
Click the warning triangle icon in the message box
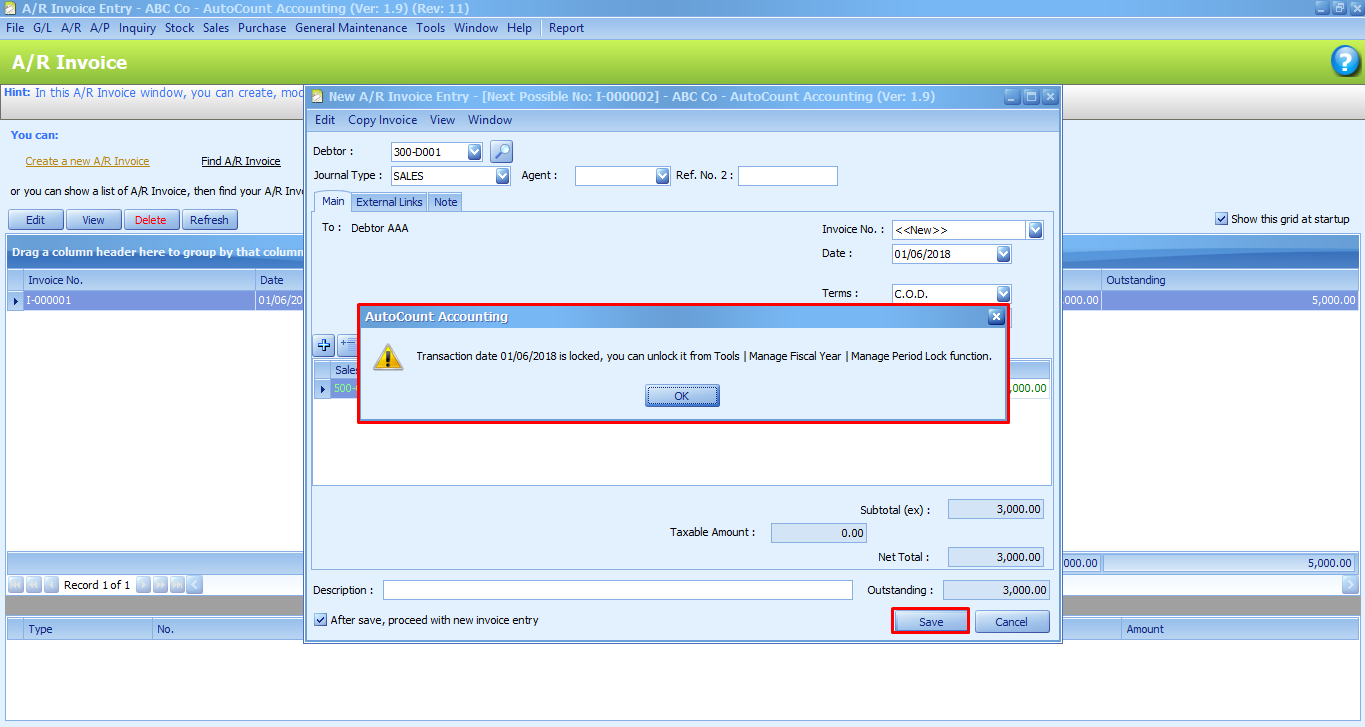tap(388, 356)
